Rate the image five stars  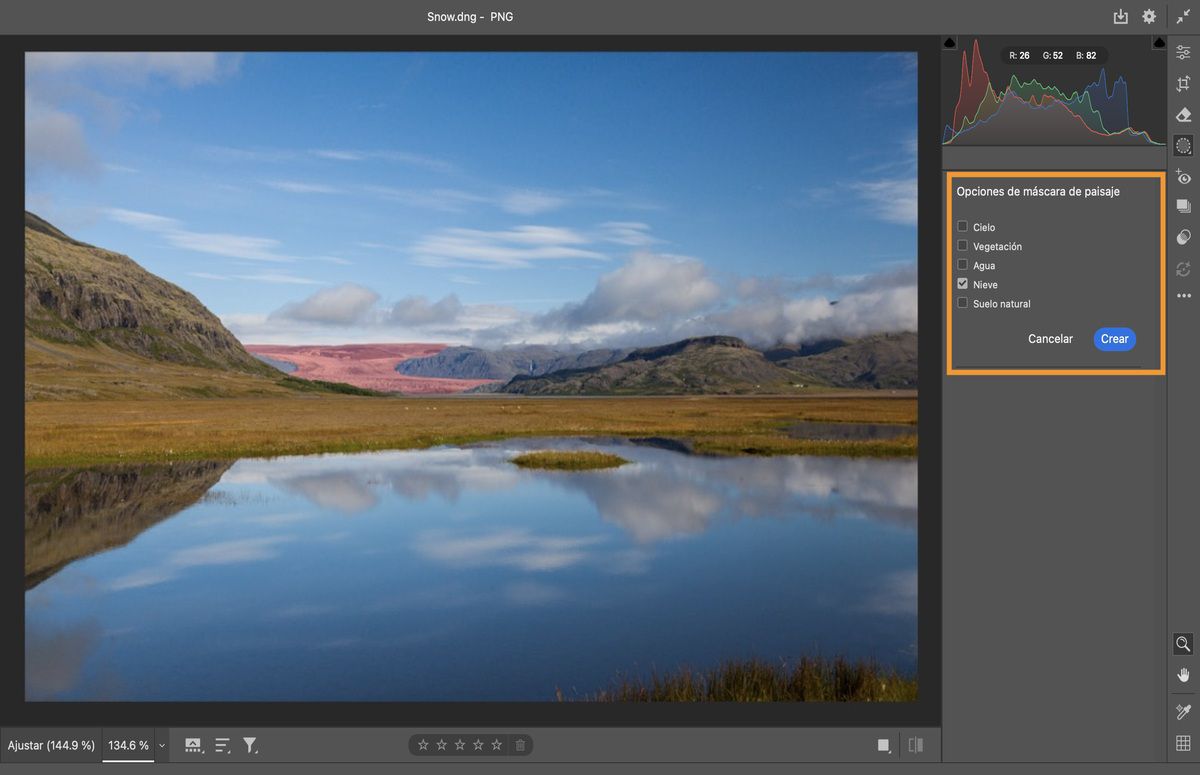click(x=496, y=745)
